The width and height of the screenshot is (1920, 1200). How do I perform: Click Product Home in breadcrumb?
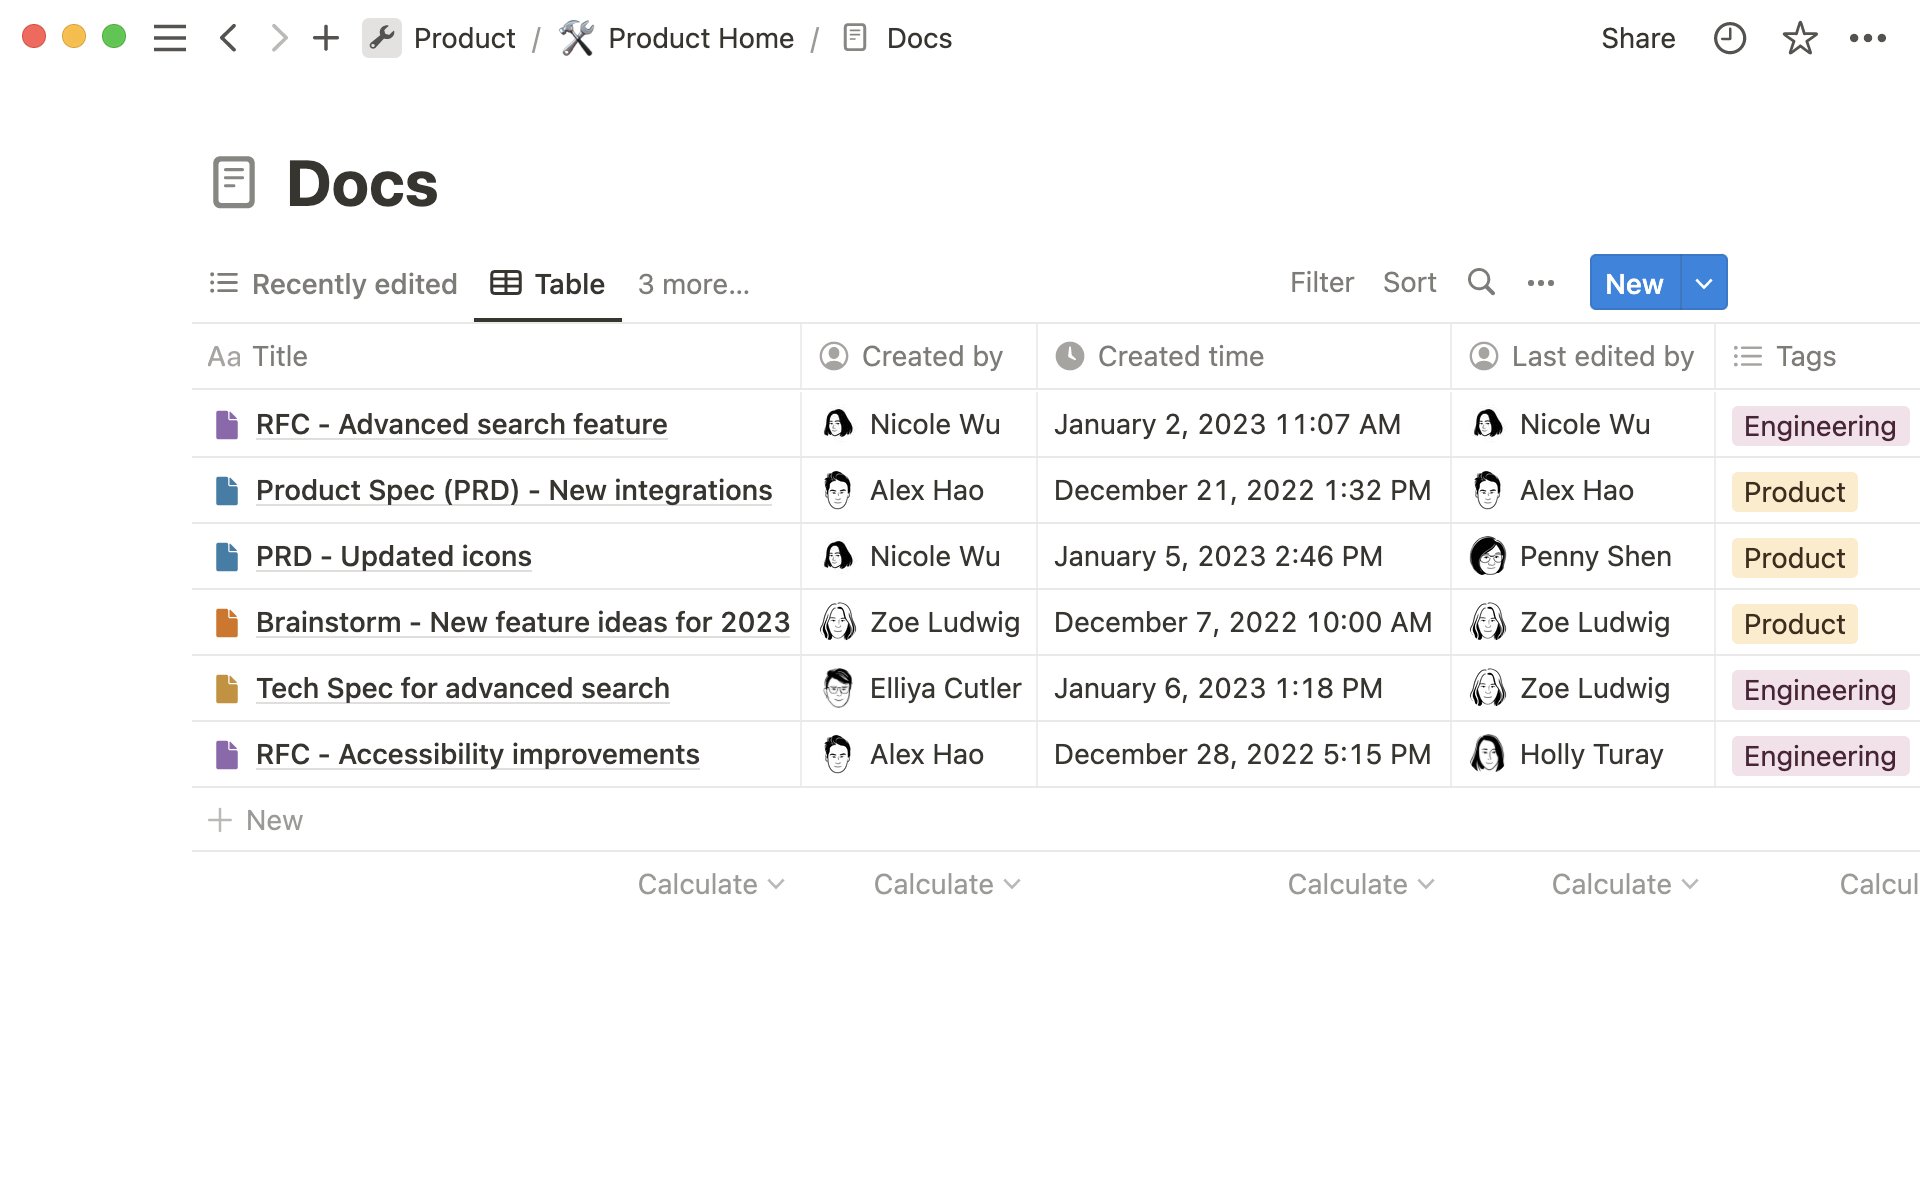coord(700,38)
